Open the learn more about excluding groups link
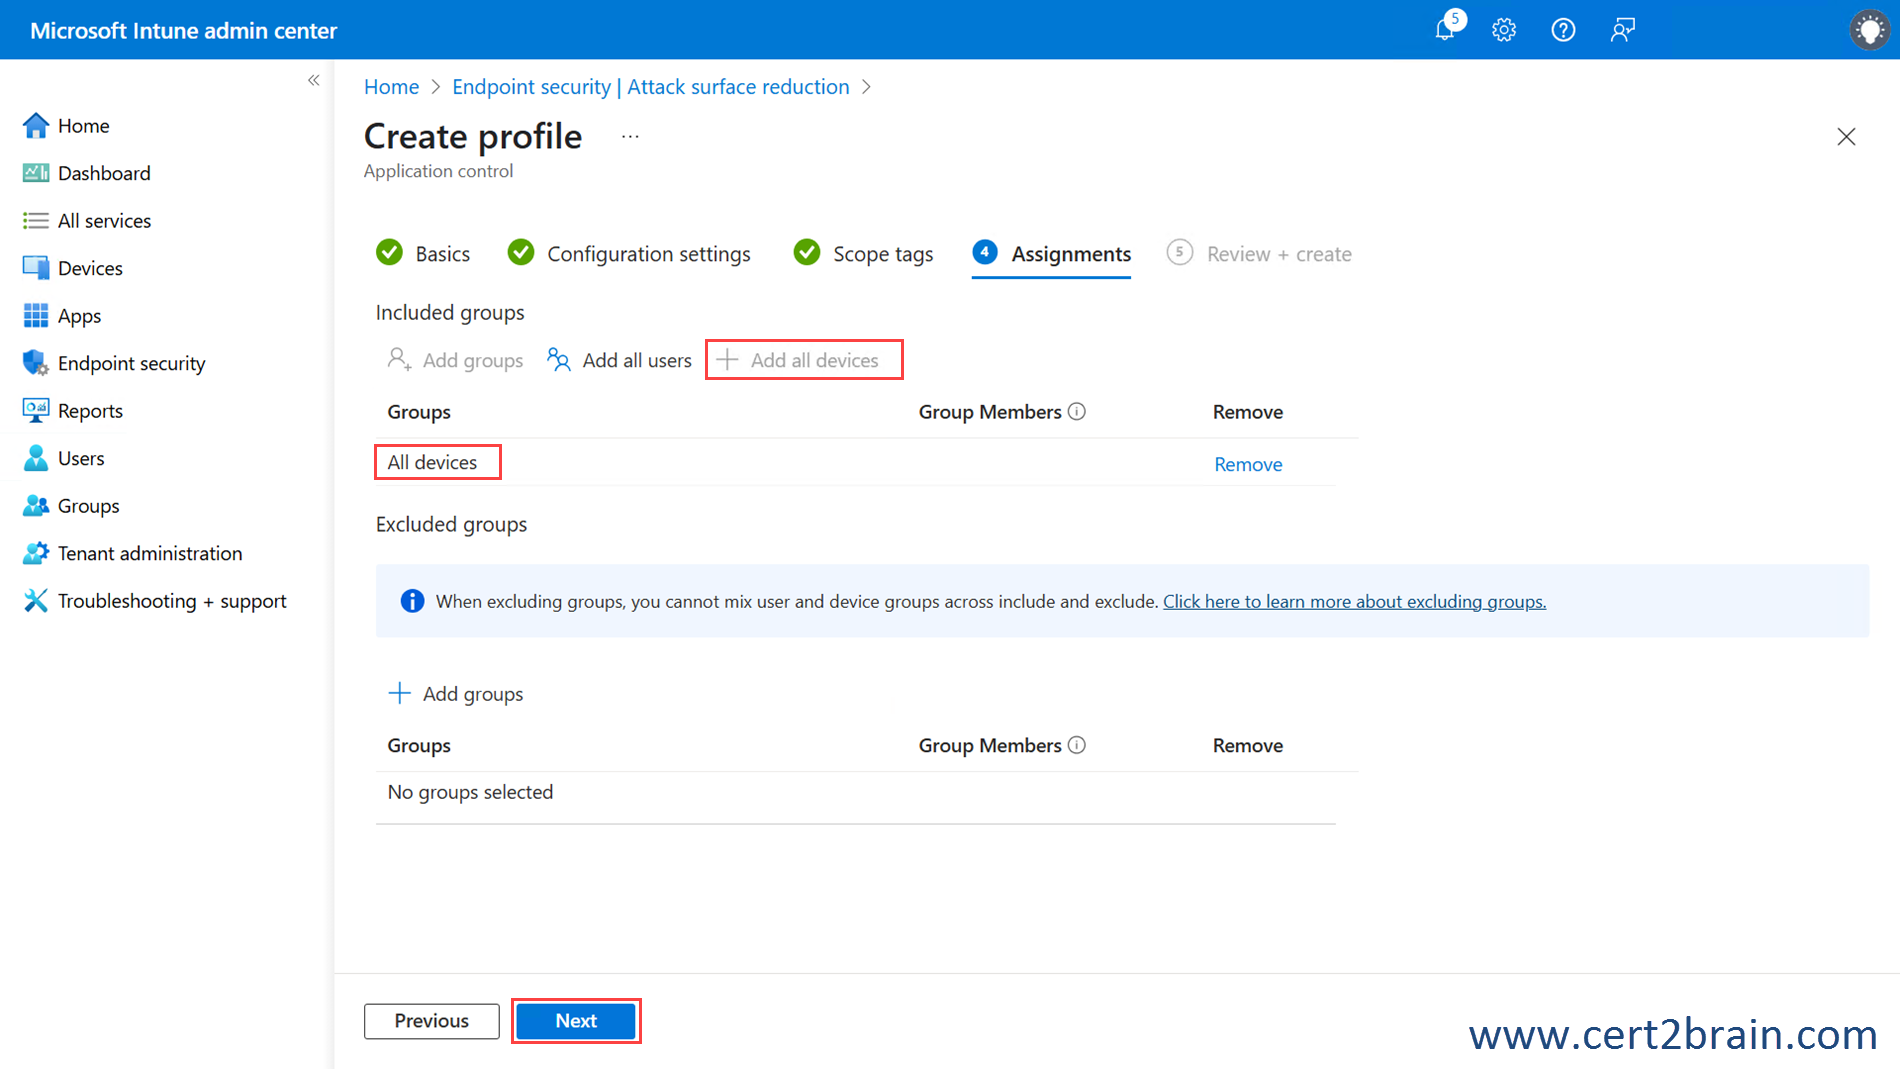The height and width of the screenshot is (1069, 1900). coord(1354,602)
